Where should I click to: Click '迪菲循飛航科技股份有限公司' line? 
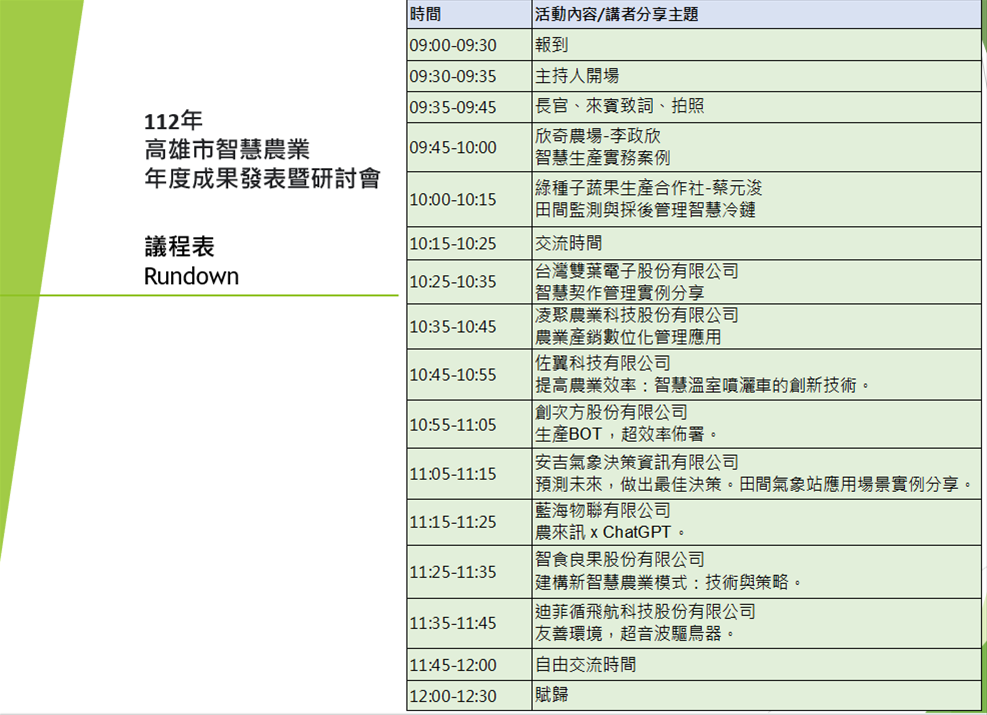click(x=645, y=612)
